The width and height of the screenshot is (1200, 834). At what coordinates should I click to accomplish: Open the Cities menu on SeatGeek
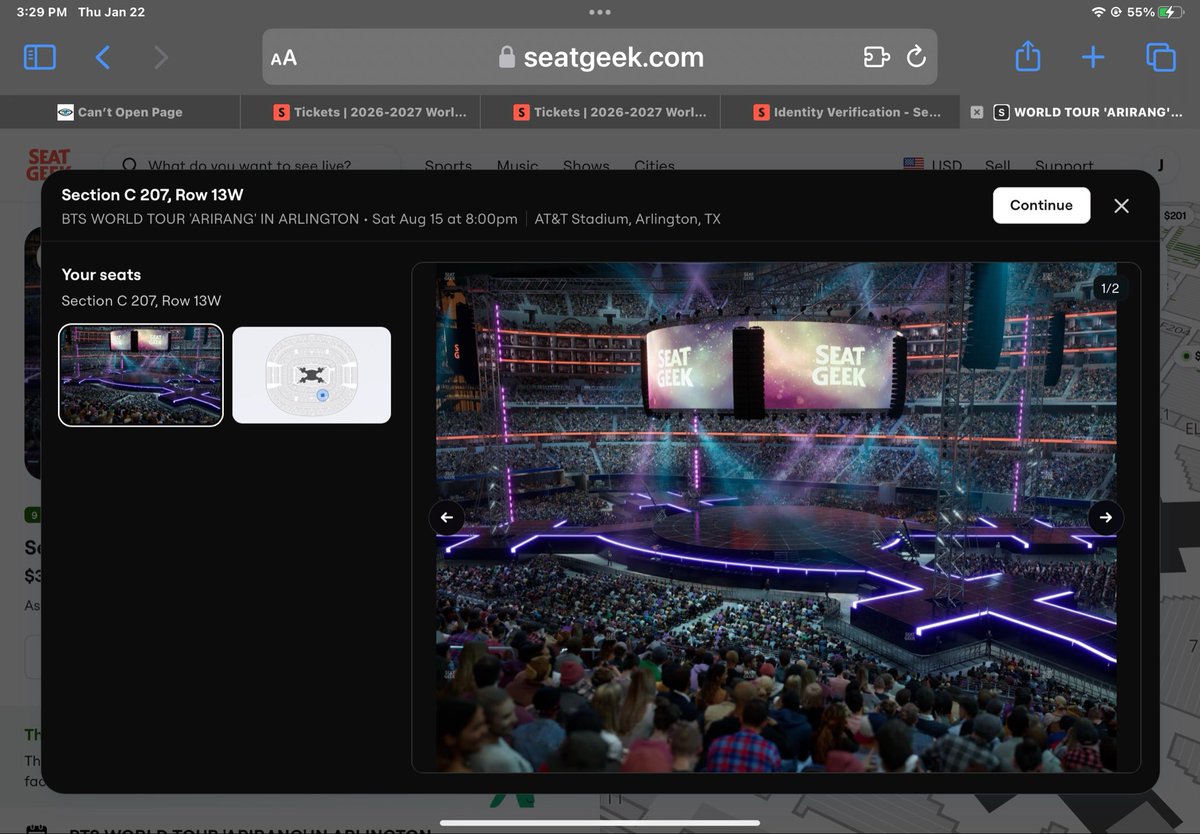(654, 166)
